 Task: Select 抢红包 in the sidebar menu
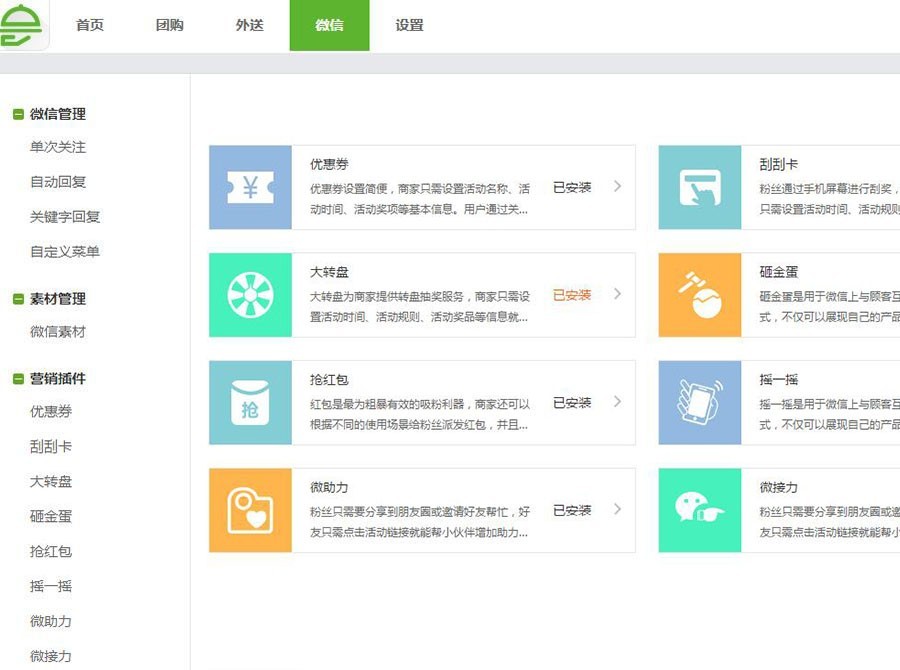pyautogui.click(x=51, y=552)
